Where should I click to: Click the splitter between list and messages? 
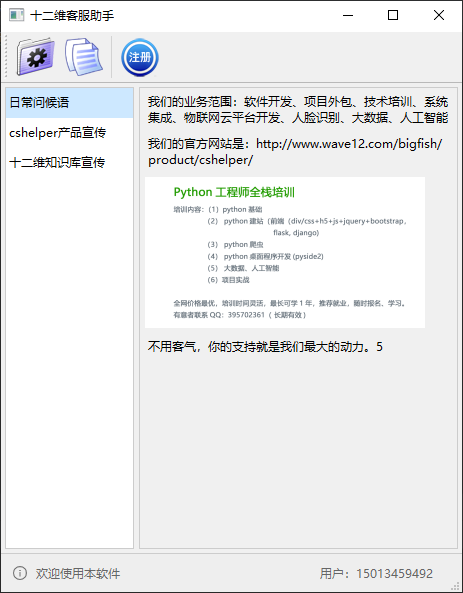coord(137,318)
